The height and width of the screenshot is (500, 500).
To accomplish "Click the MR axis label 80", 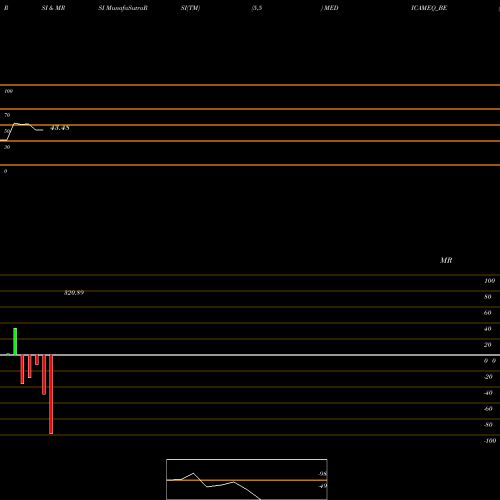I will point(488,297).
